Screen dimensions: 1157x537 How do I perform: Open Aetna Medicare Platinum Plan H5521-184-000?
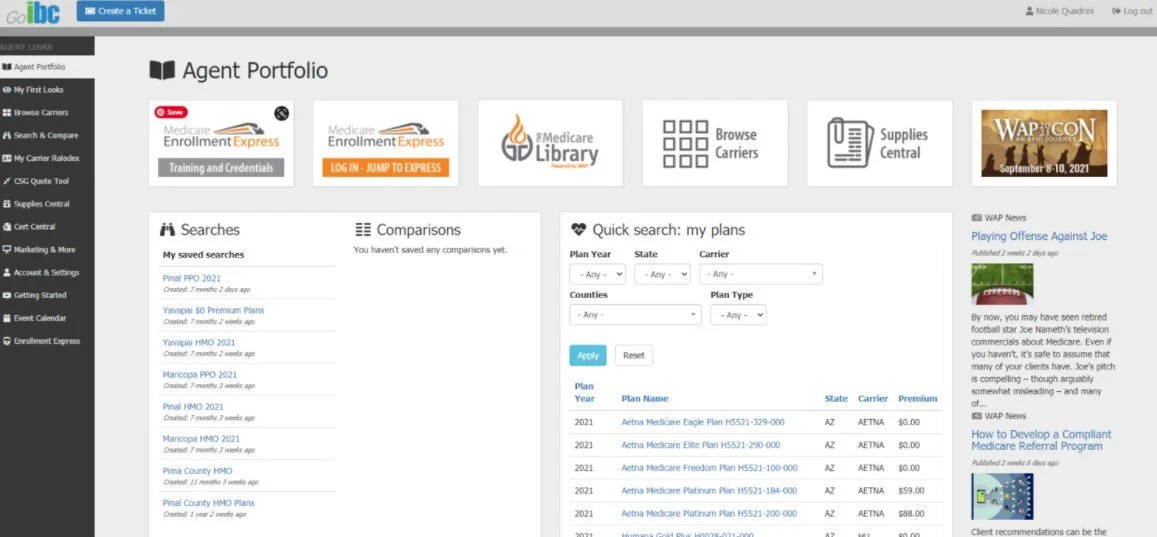tap(709, 491)
